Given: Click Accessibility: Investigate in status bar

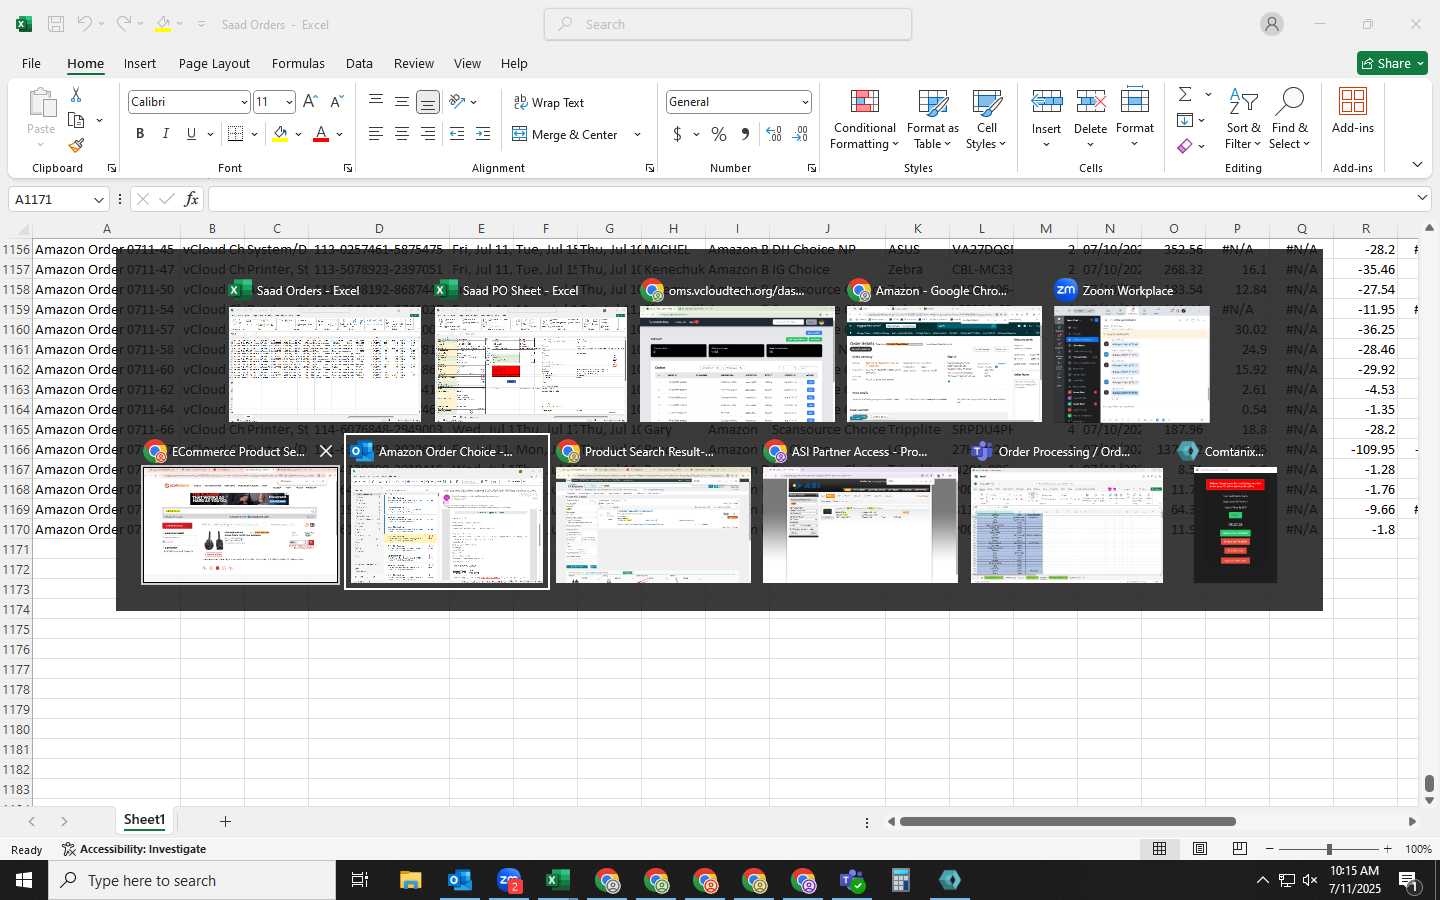Looking at the screenshot, I should coord(134,849).
